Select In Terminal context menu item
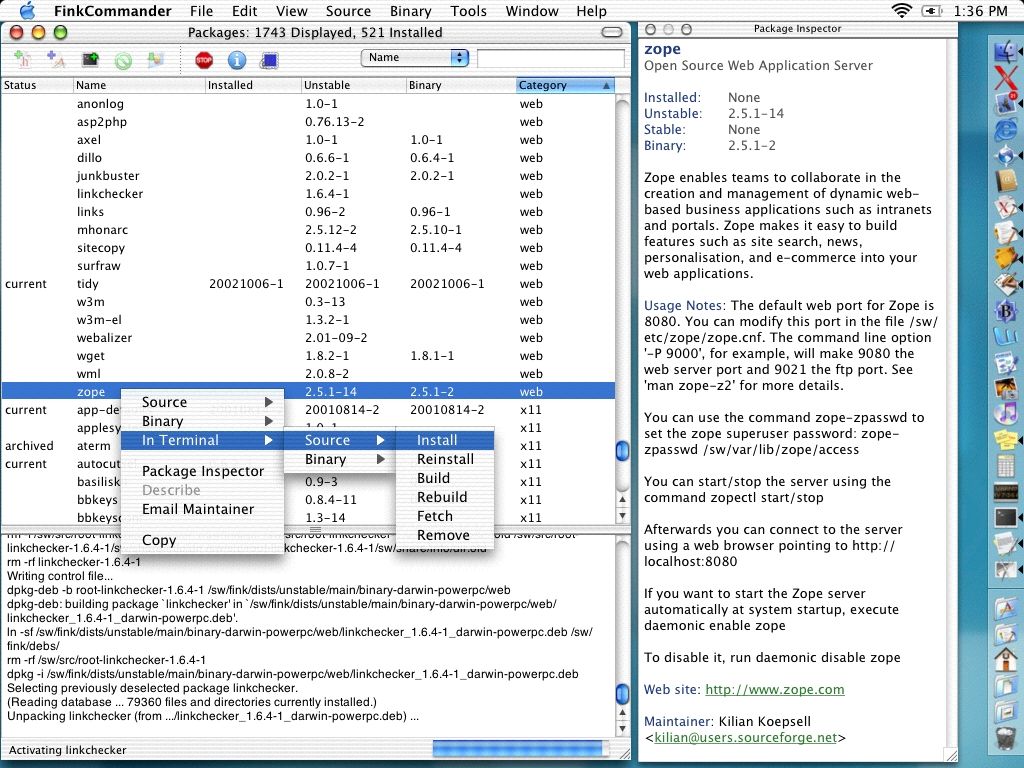 point(202,440)
